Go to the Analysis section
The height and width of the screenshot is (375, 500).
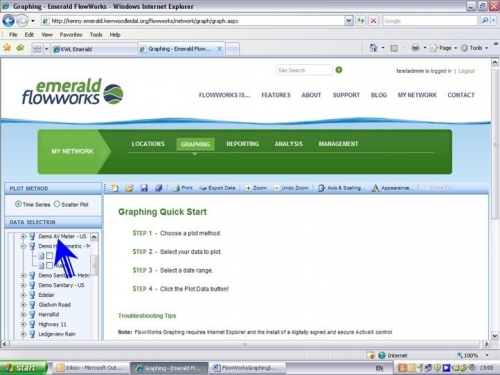point(289,144)
